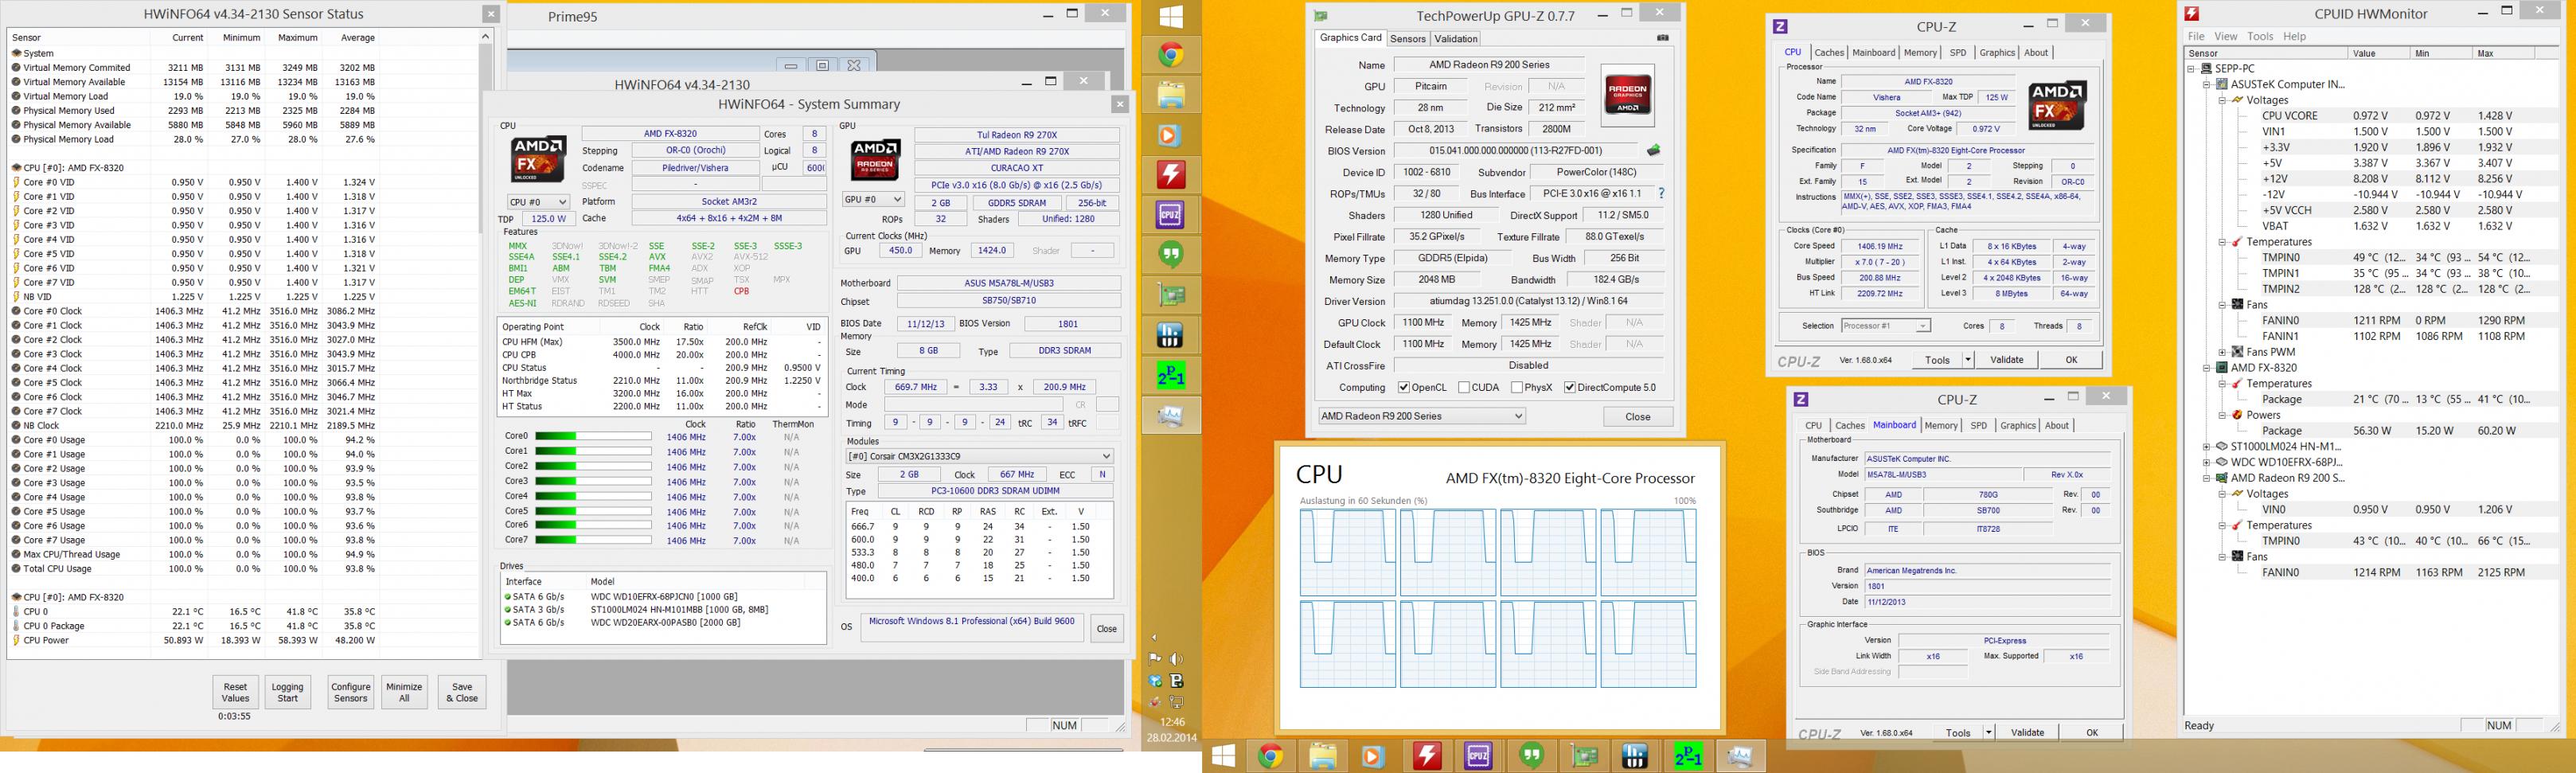Screen dimensions: 2576x773
Task: Click the purple CPU-Z icon on vertical taskbar
Action: pyautogui.click(x=1171, y=215)
